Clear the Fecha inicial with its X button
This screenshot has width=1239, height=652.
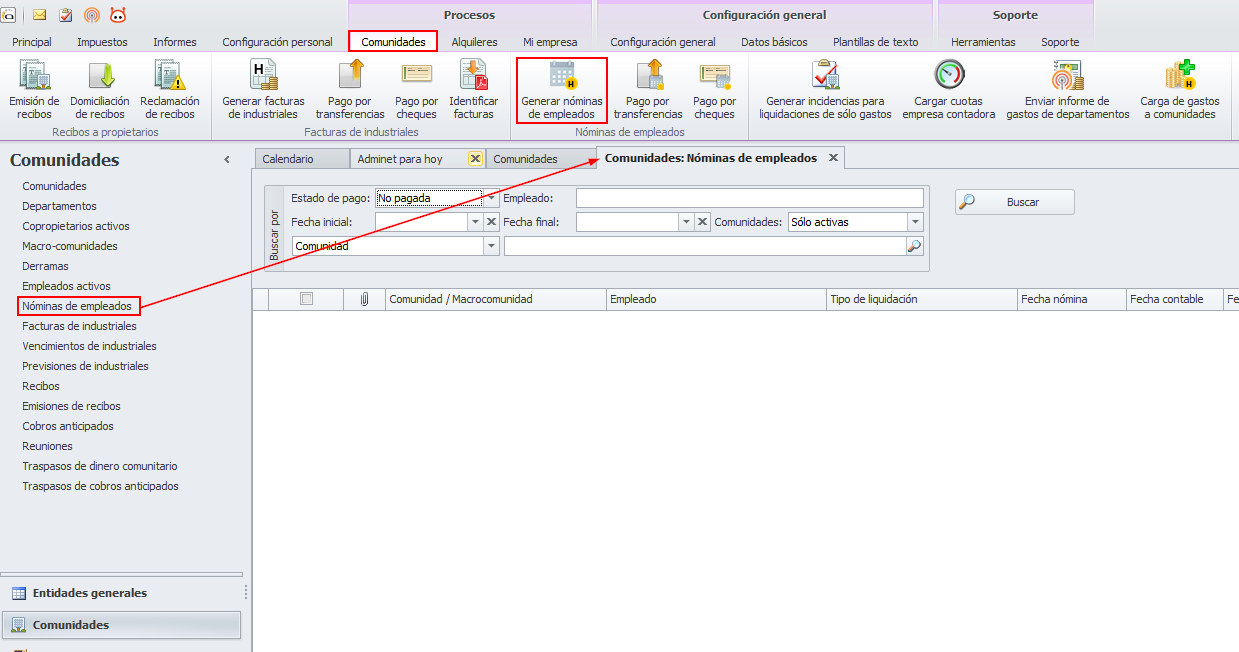[491, 222]
